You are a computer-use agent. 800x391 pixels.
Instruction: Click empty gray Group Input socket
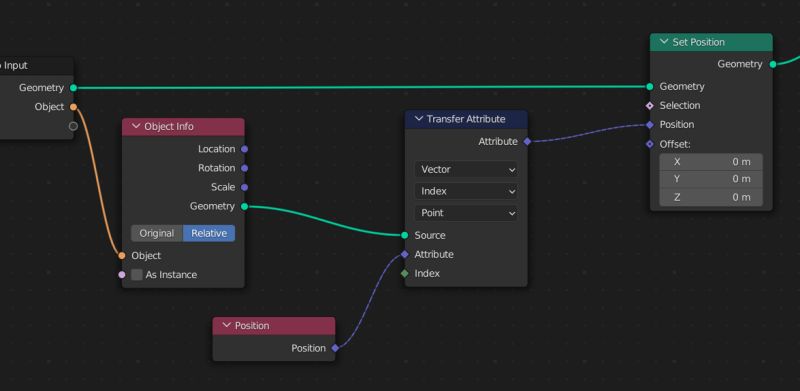tap(73, 126)
